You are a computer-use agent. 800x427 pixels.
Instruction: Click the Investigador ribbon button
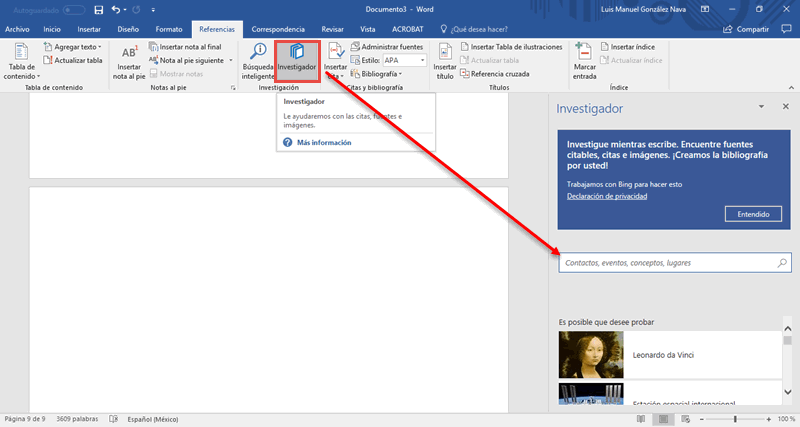(x=297, y=60)
